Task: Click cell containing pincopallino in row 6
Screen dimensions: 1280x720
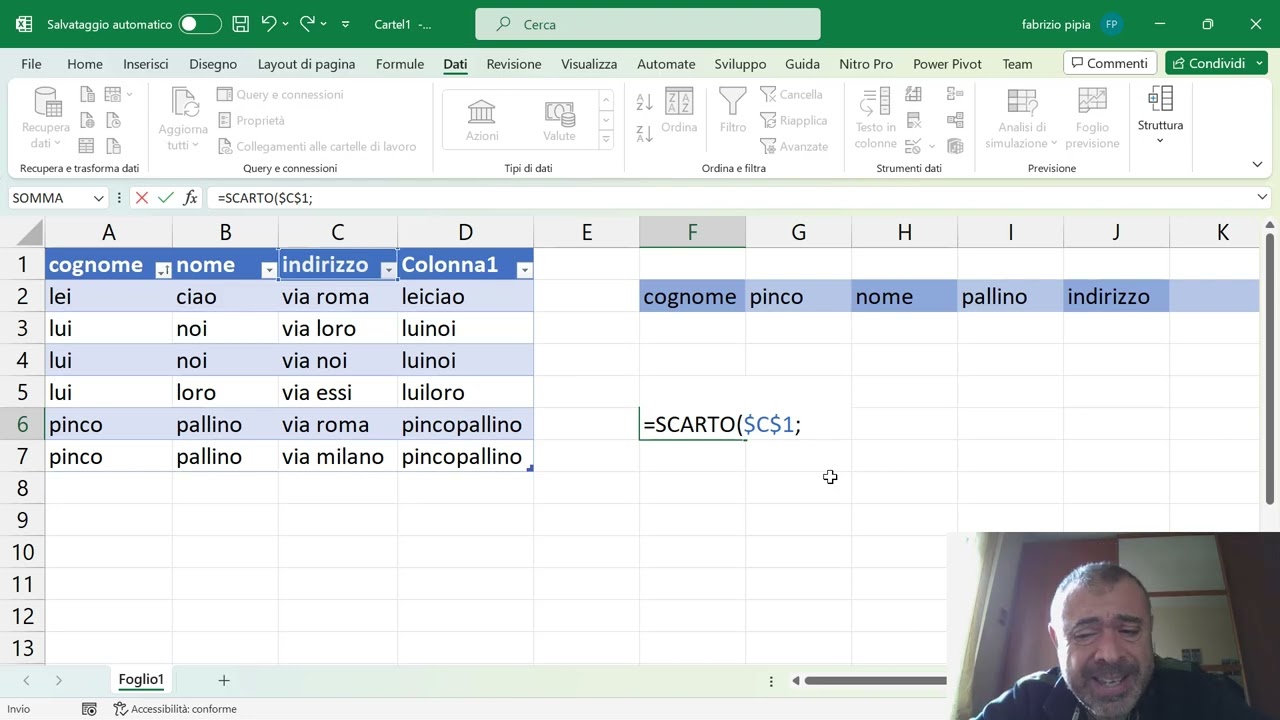Action: point(465,424)
